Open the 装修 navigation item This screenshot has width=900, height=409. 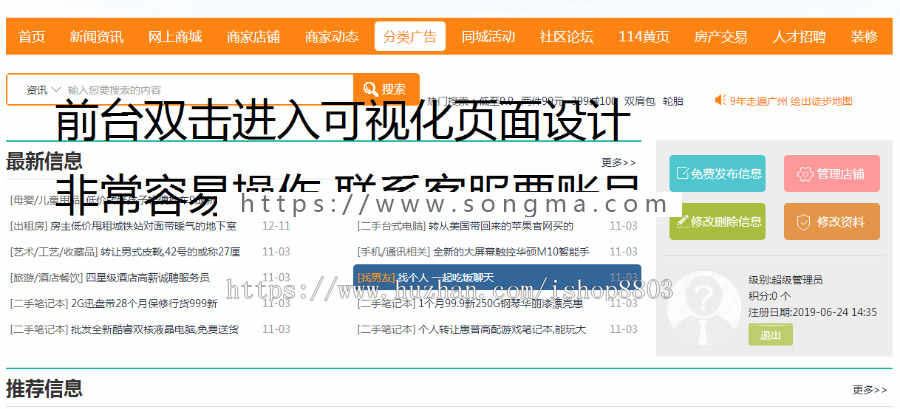[x=864, y=37]
